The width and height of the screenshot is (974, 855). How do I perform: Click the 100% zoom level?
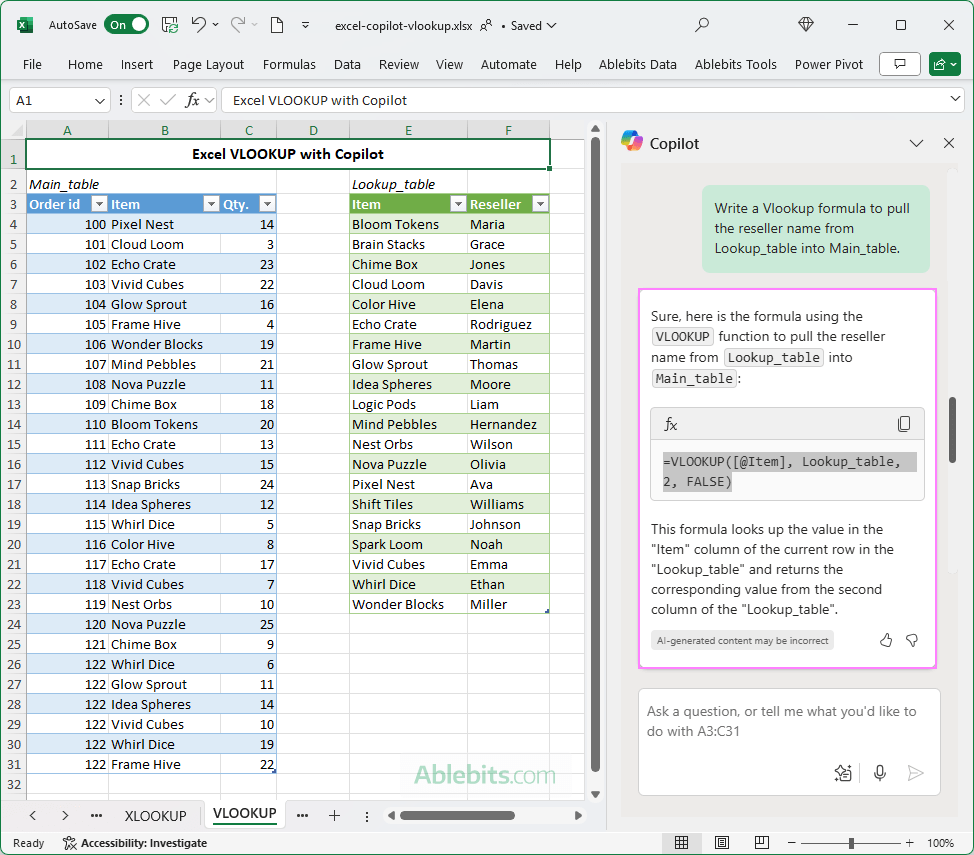940,843
